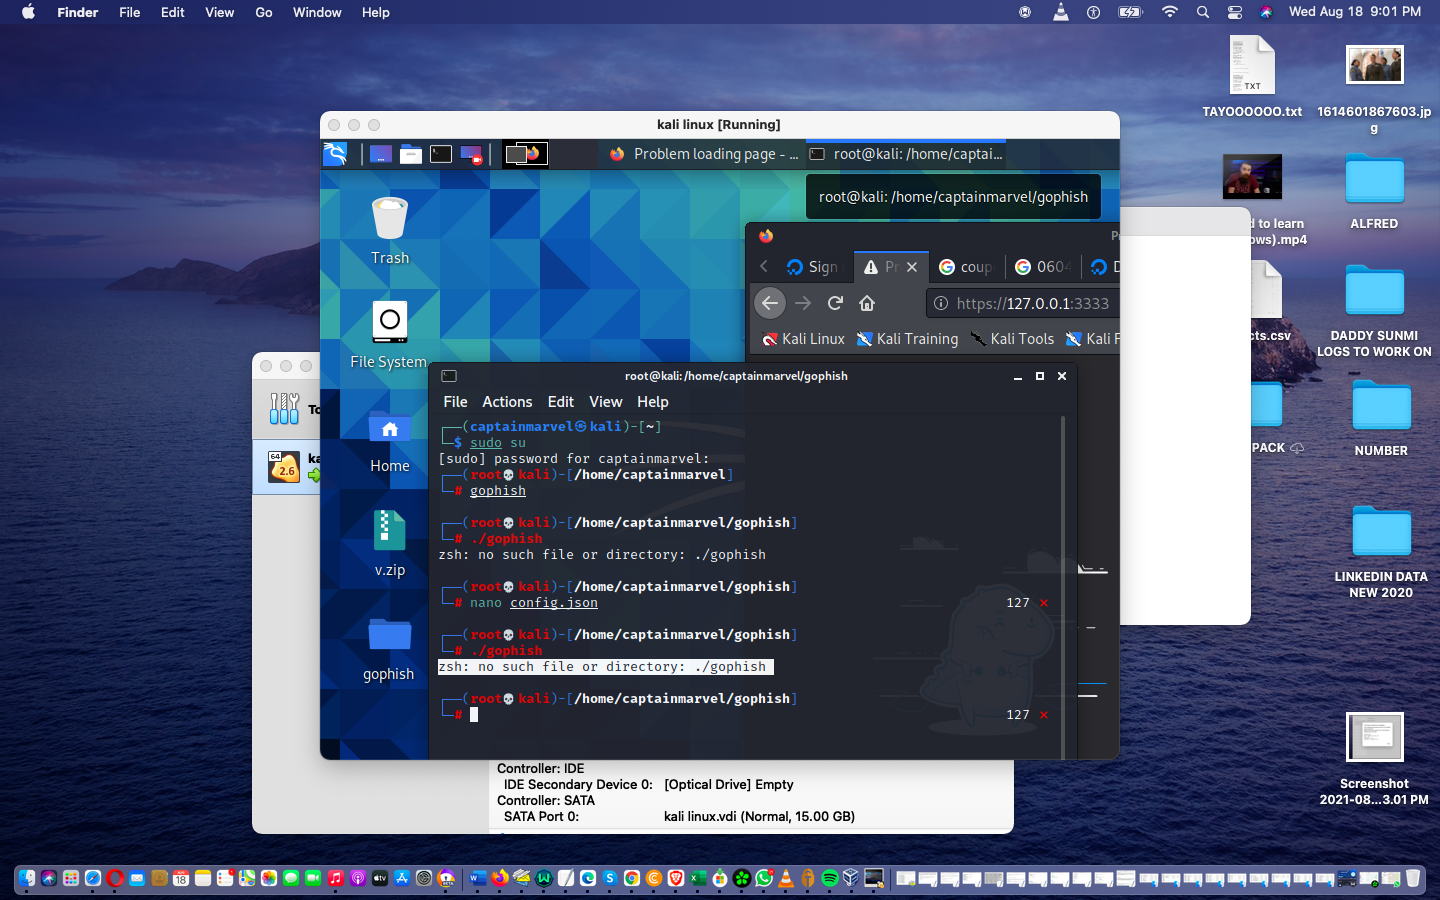Click the Firefox home icon
The image size is (1440, 900).
[x=867, y=302]
